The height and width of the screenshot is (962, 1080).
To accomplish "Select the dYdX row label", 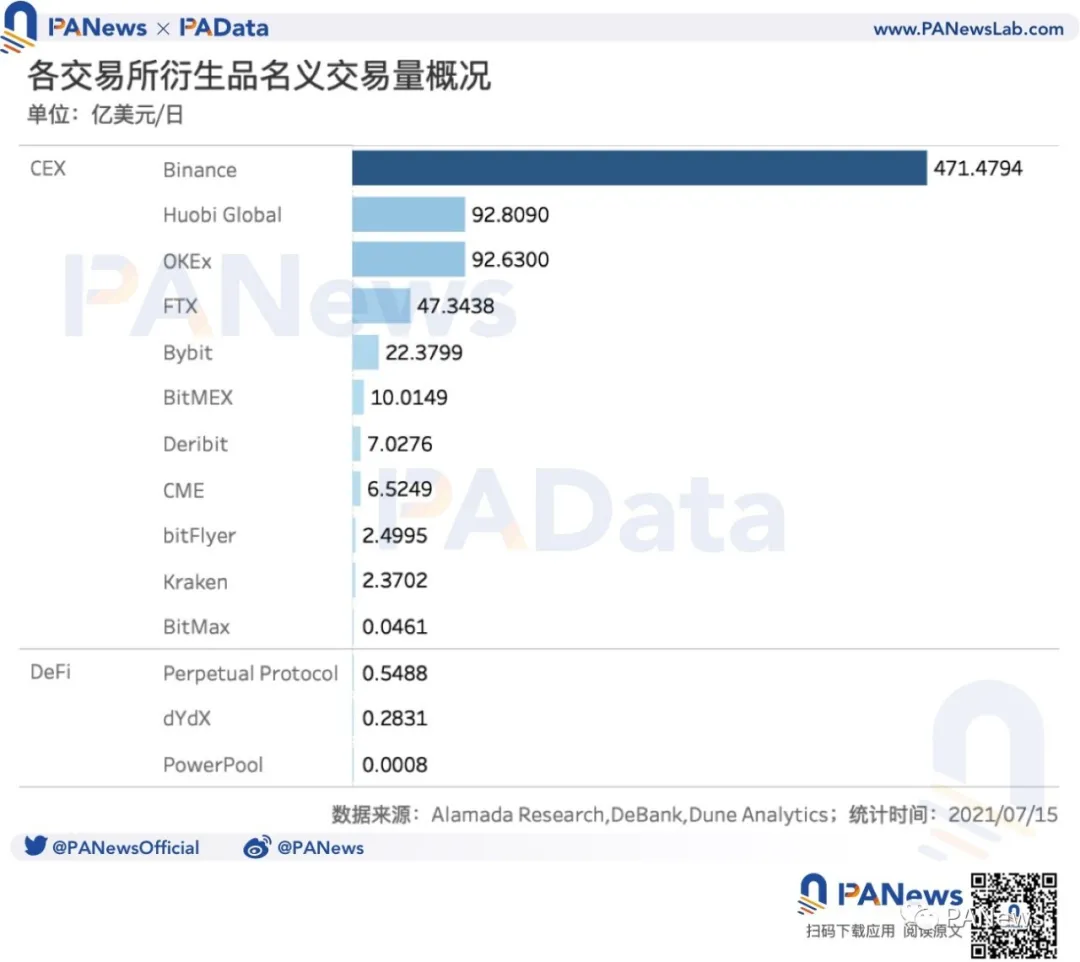I will point(187,718).
